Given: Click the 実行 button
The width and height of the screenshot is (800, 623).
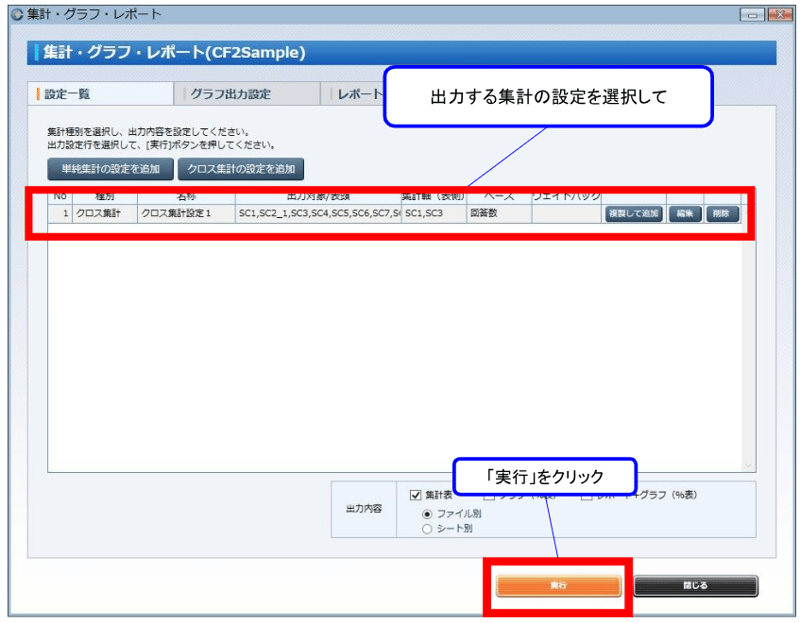Looking at the screenshot, I should [x=558, y=587].
